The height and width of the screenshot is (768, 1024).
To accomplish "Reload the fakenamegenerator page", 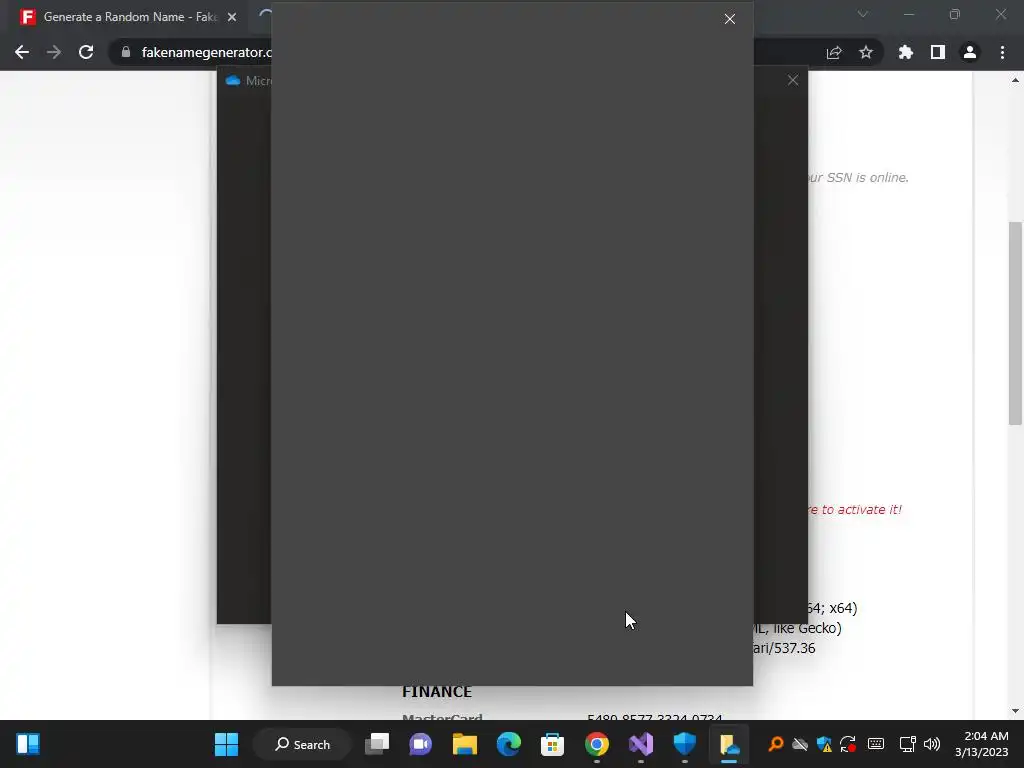I will point(86,52).
